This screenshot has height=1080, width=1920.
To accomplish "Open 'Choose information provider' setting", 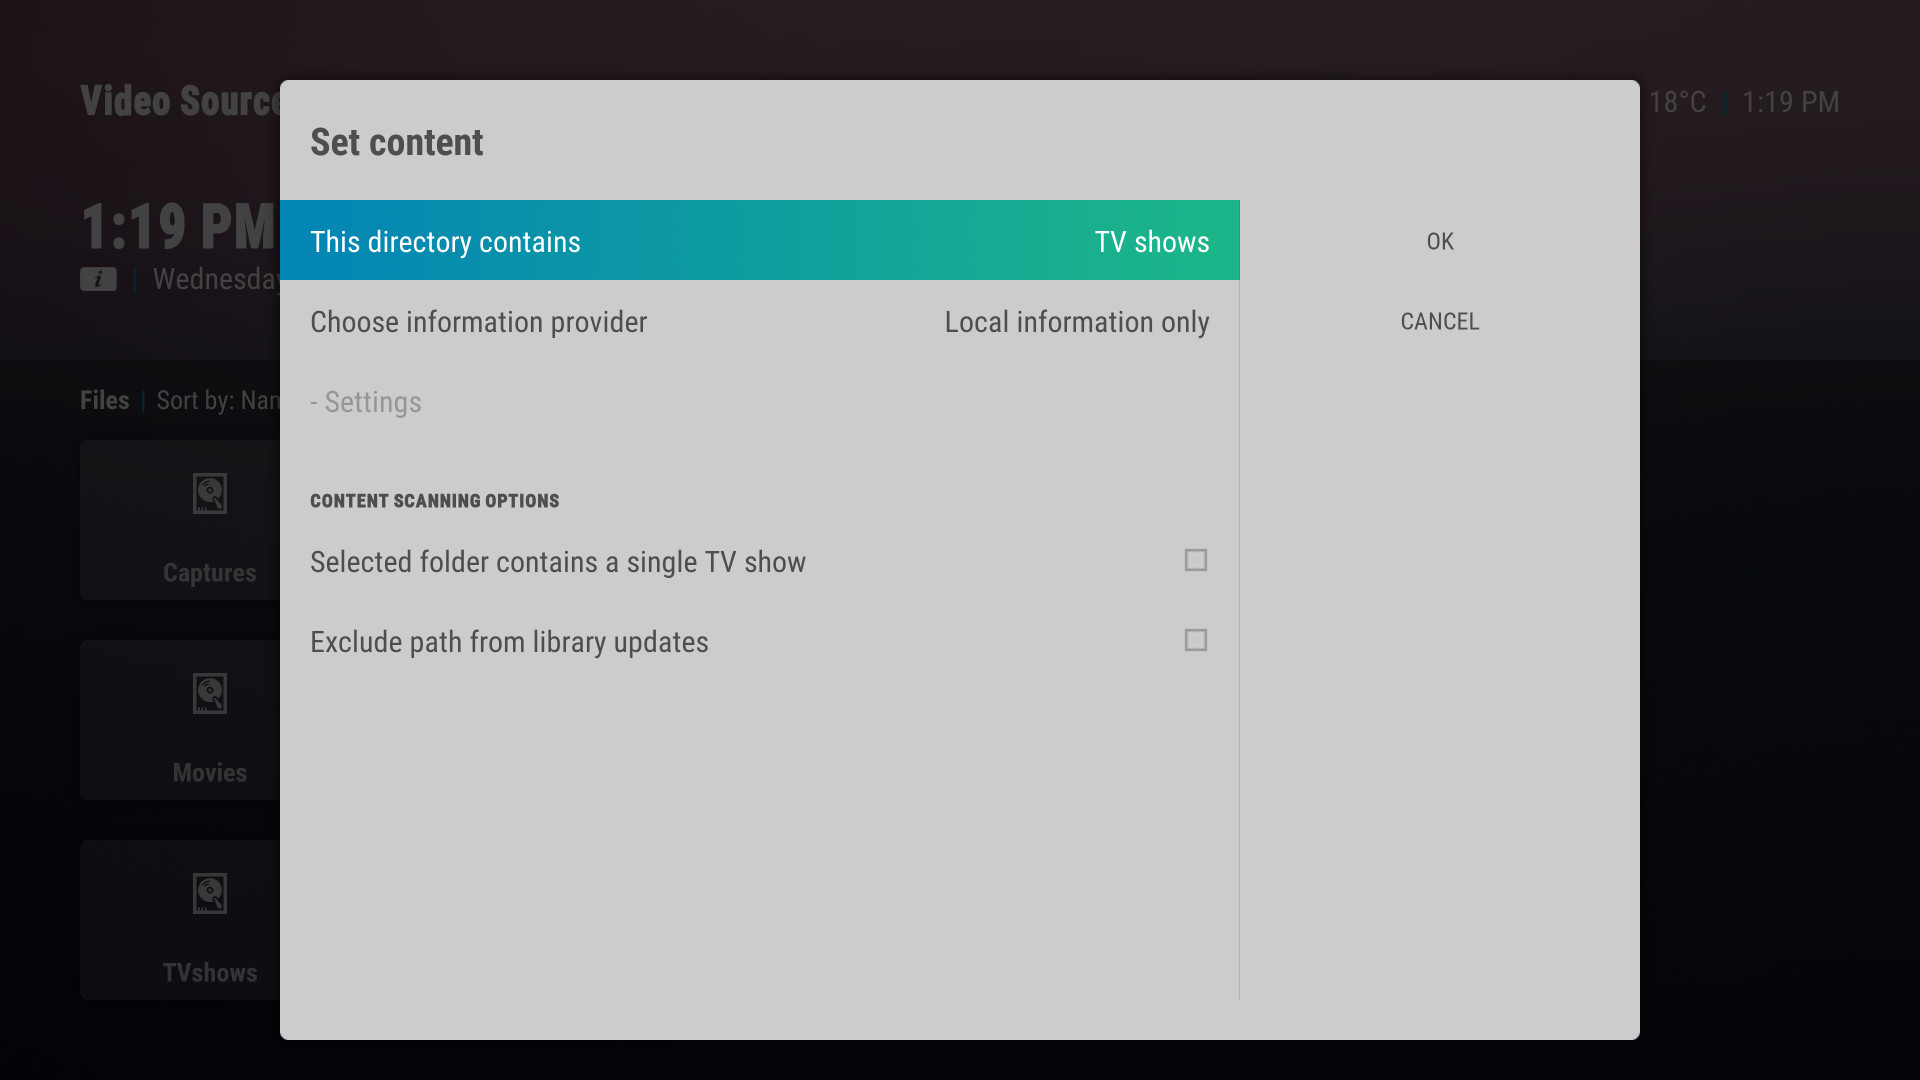I will (x=760, y=321).
